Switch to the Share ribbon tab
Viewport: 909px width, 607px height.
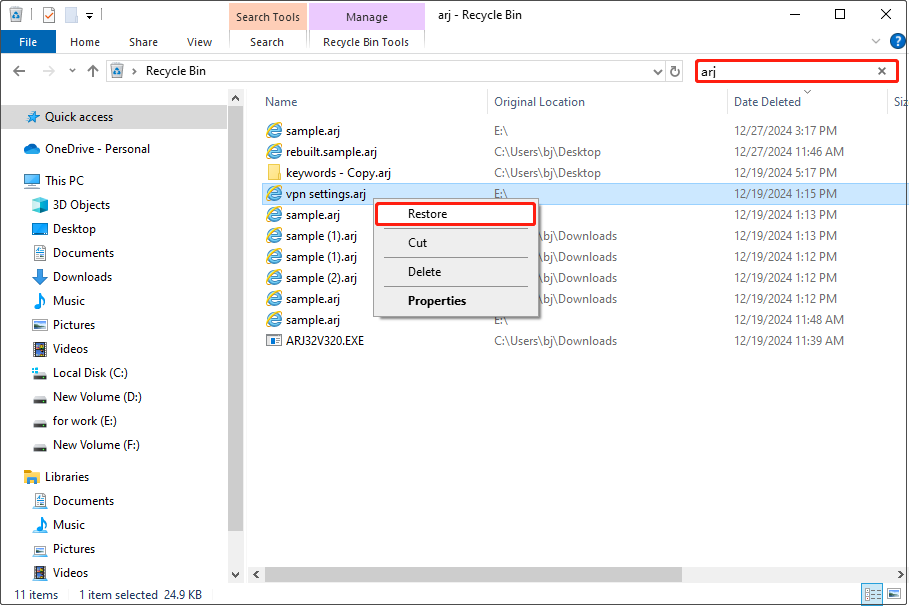coord(143,42)
